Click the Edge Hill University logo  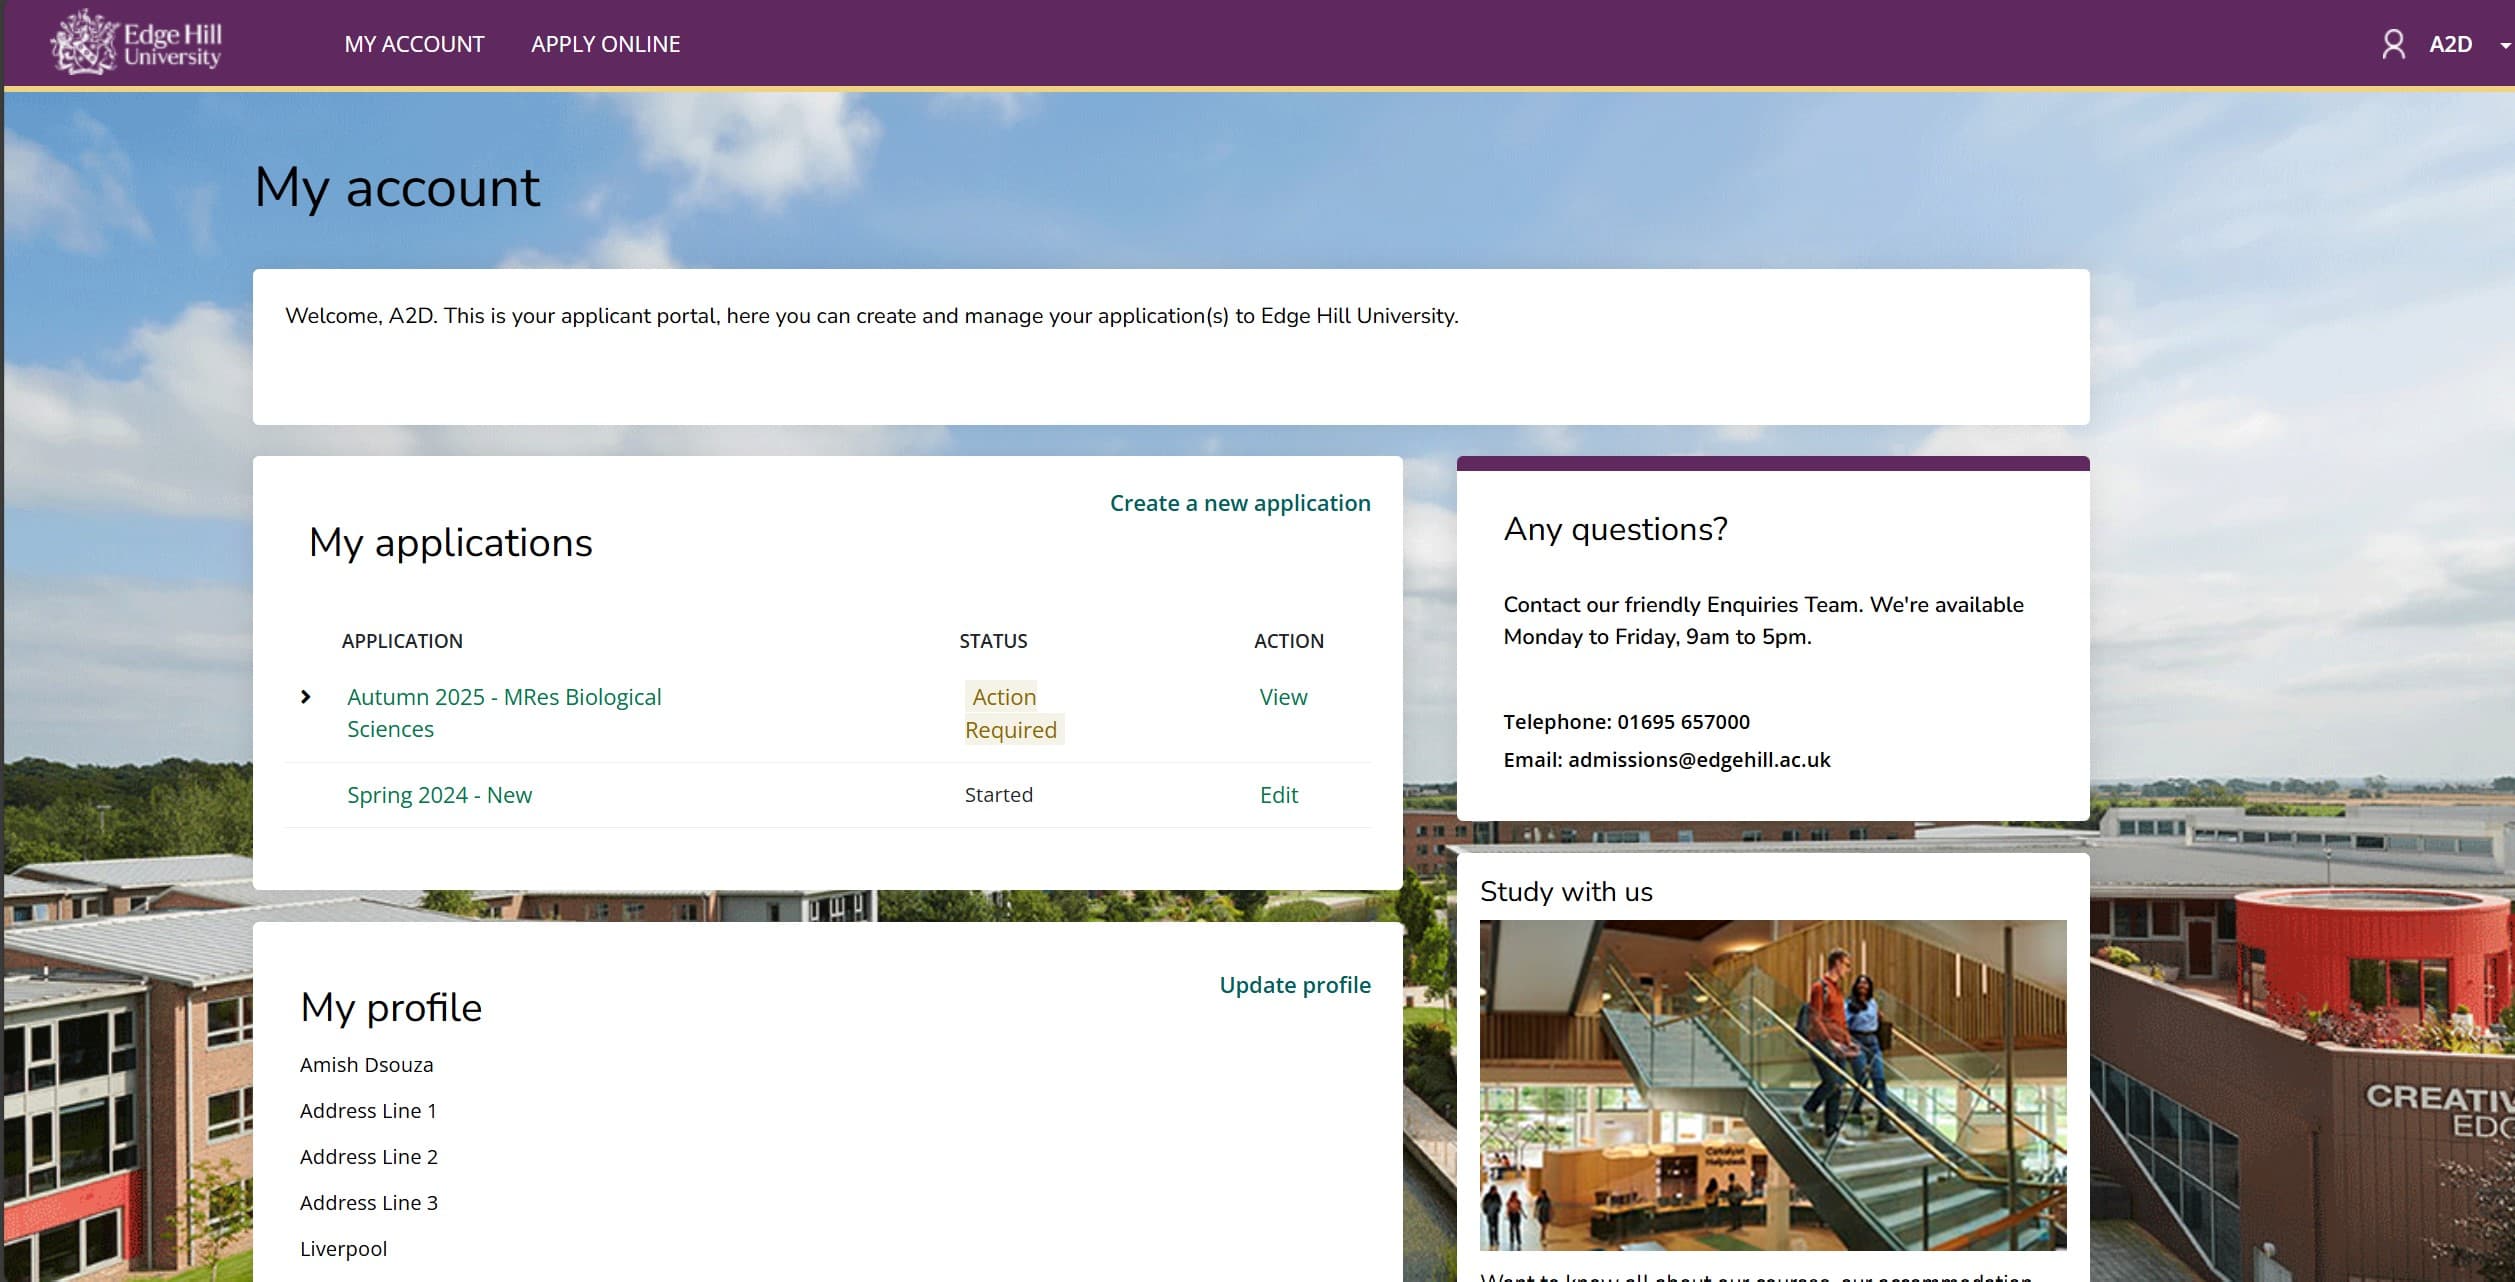pyautogui.click(x=137, y=43)
